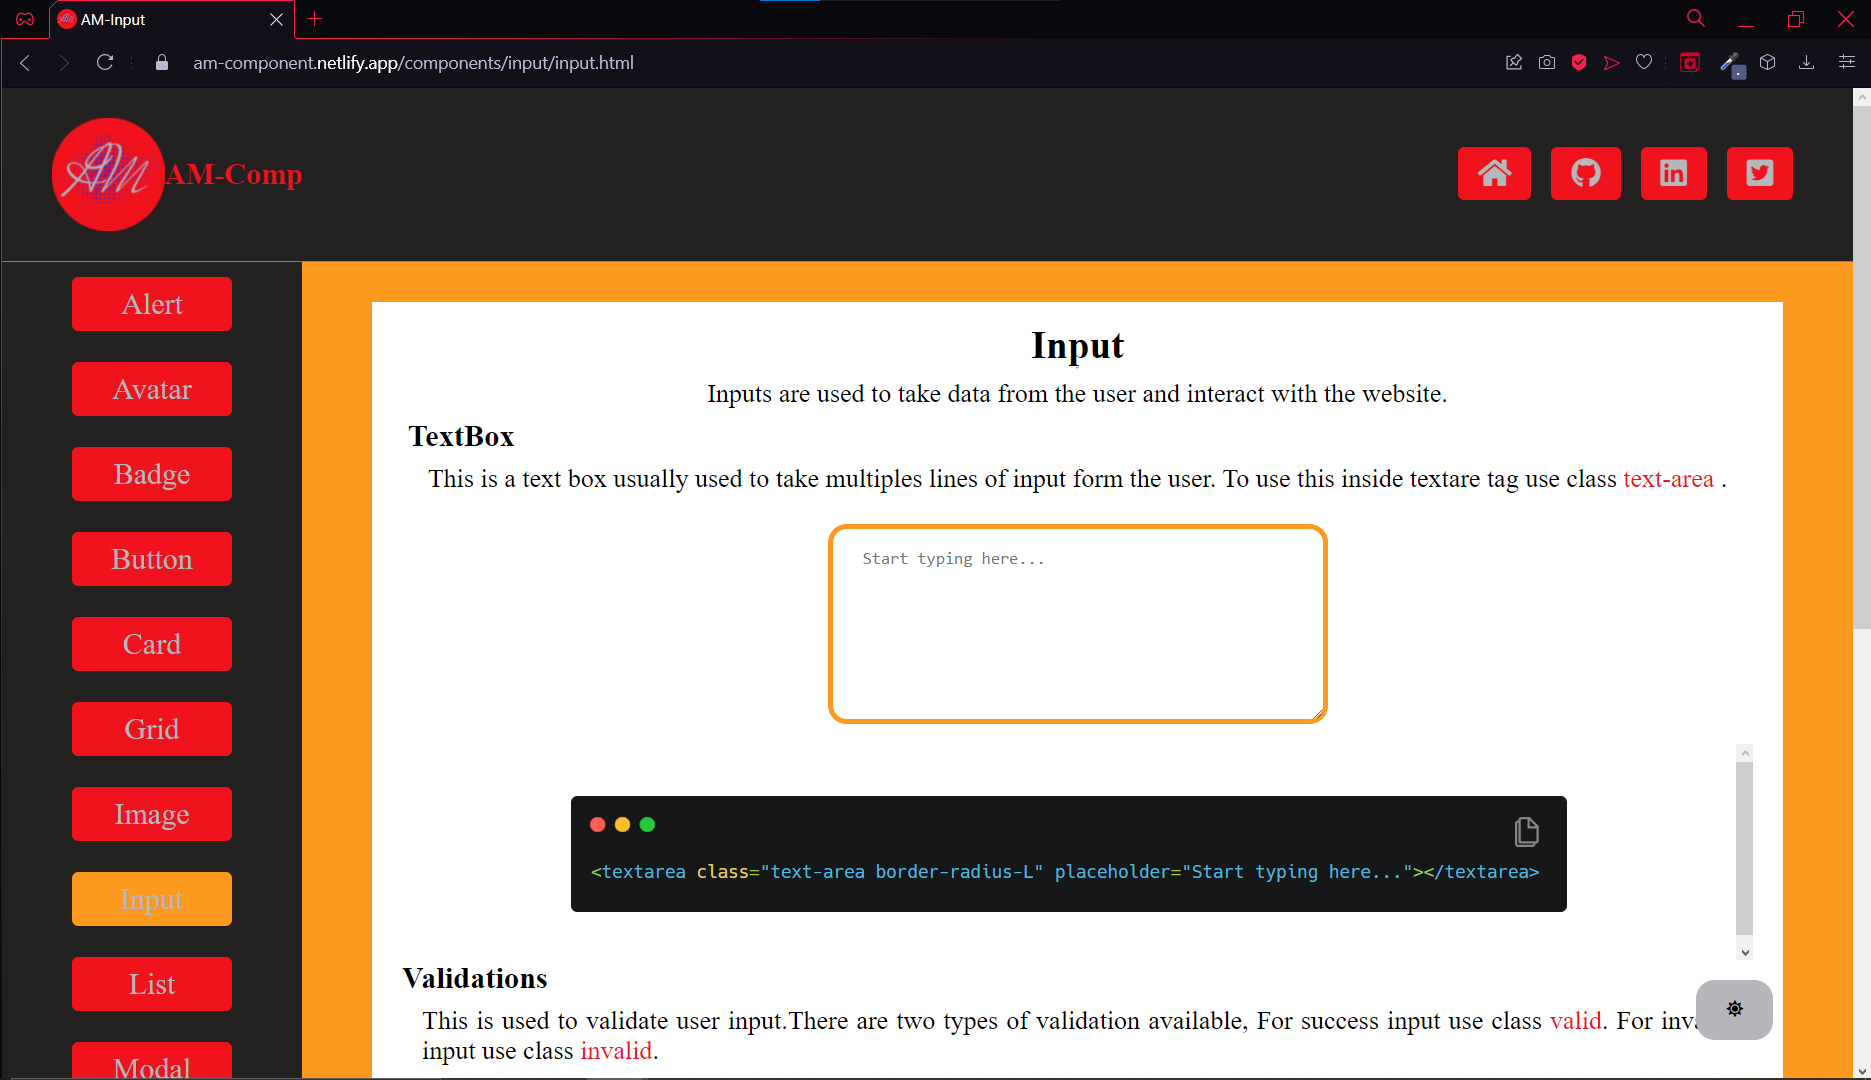Open Twitter via the bird icon
The height and width of the screenshot is (1080, 1871).
(1760, 173)
